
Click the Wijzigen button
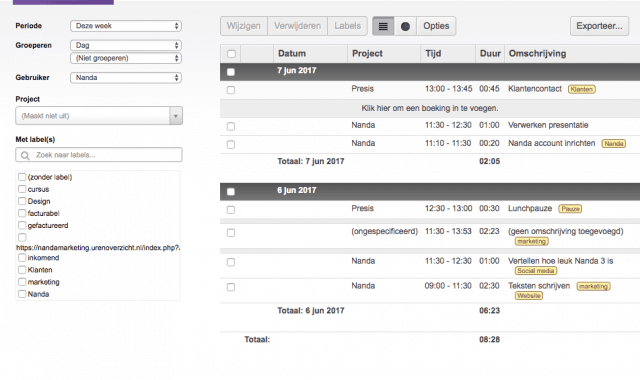tap(244, 26)
